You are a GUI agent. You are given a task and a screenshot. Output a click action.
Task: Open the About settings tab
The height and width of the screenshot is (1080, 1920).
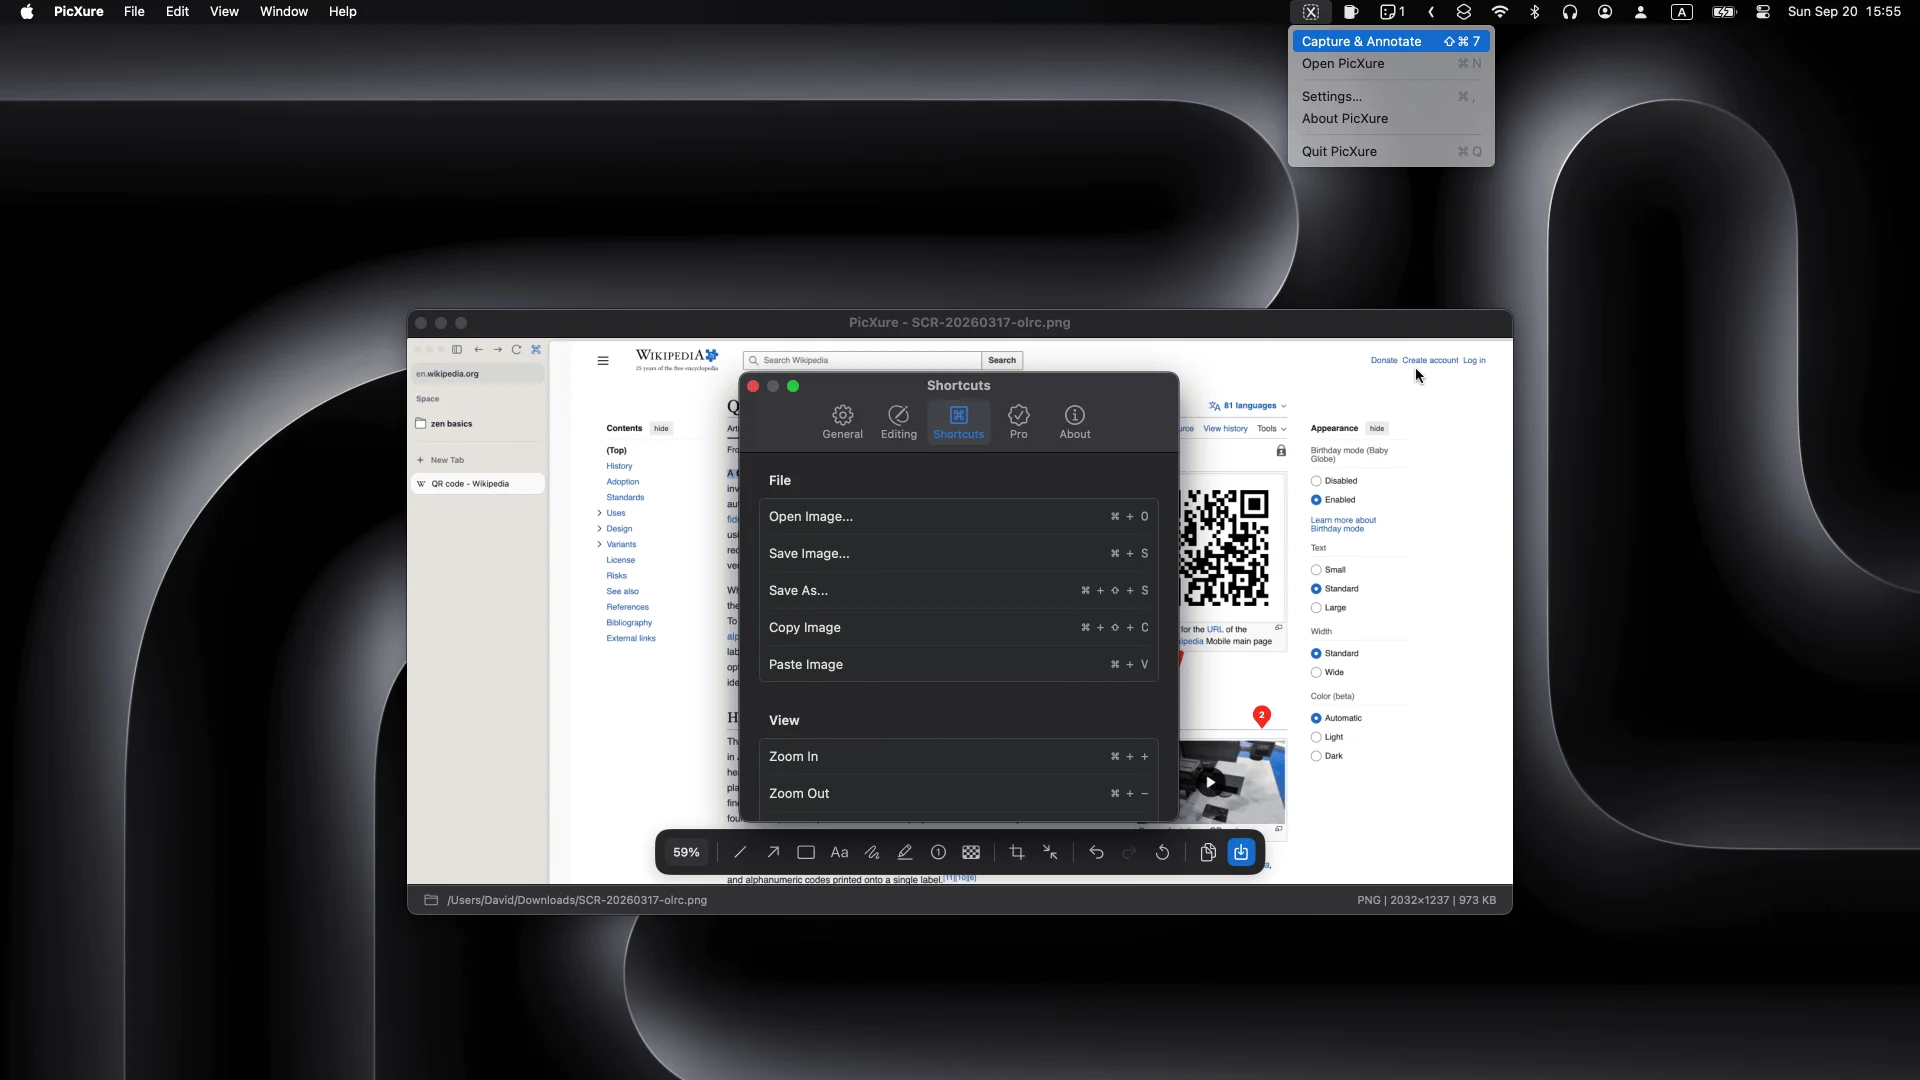coord(1074,422)
